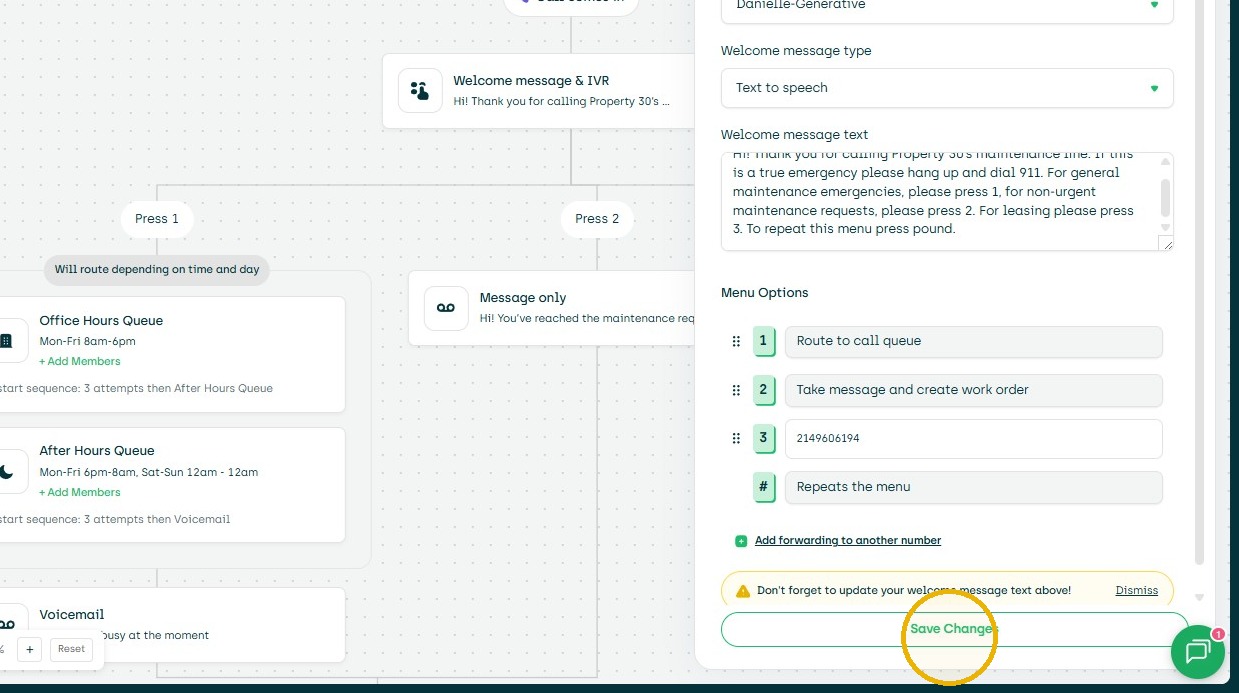Screen dimensions: 1239x693
Task: Click the Press 1 branch label
Action: click(x=157, y=219)
